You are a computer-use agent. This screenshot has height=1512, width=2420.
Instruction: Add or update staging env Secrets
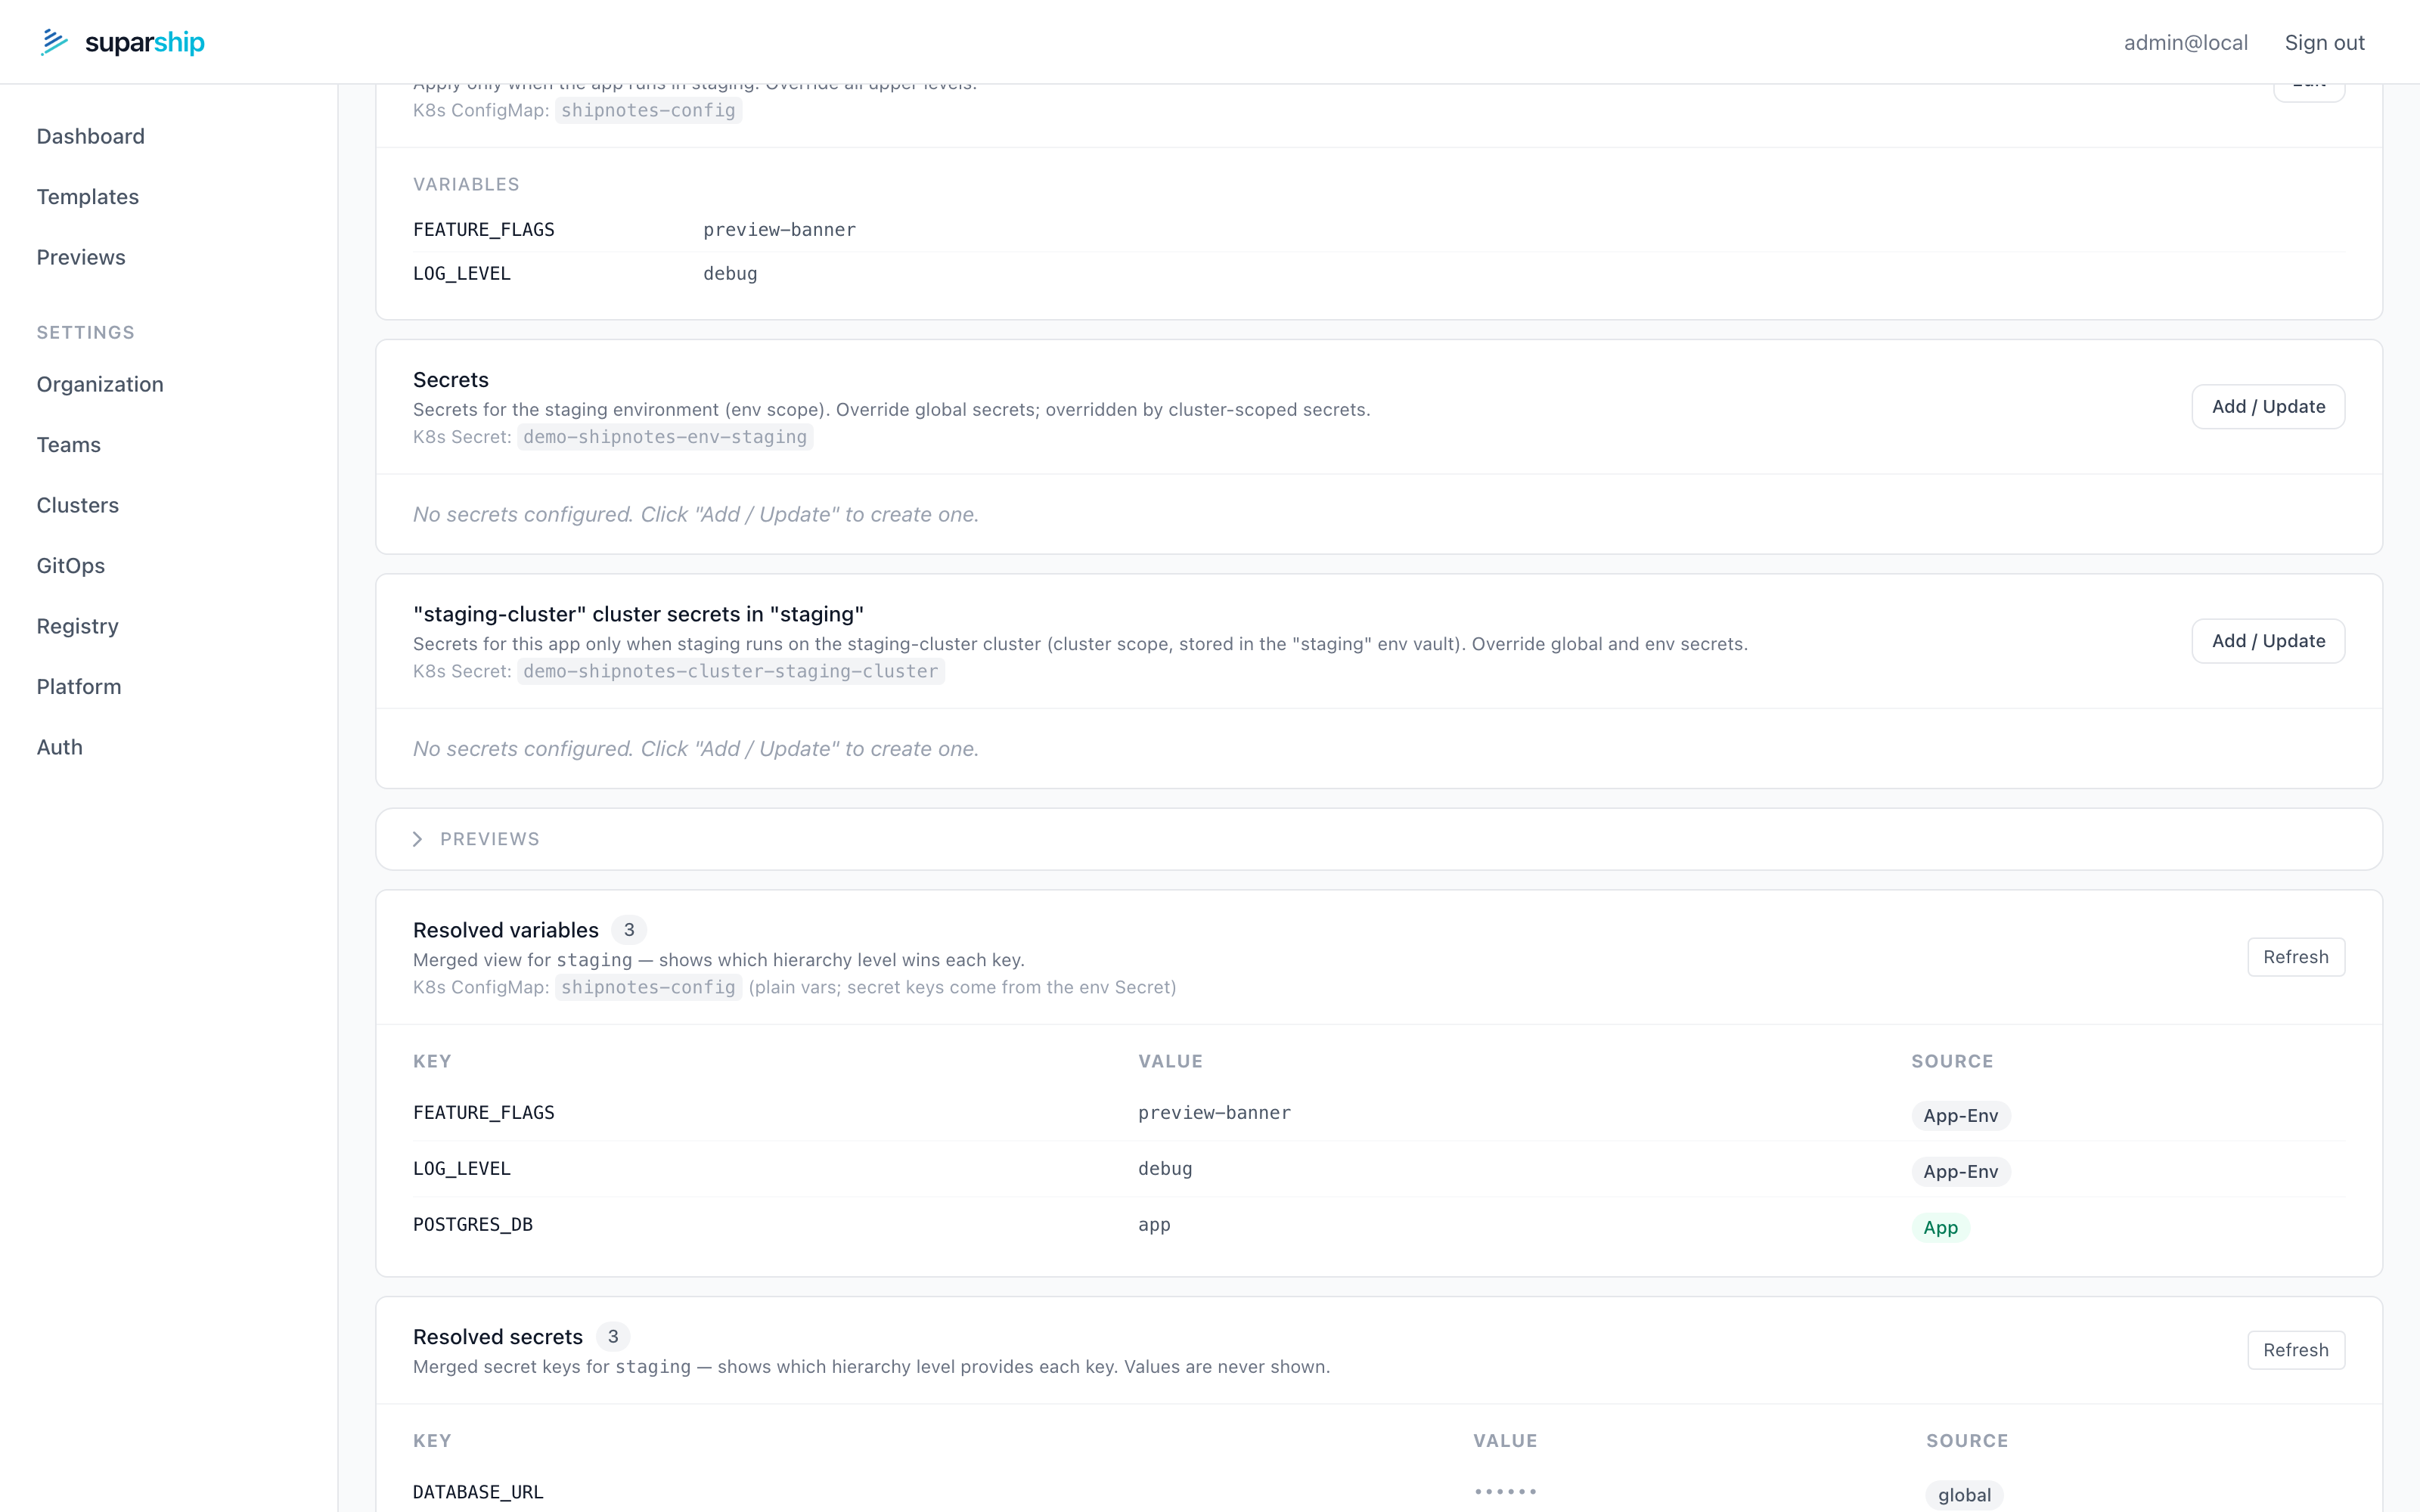pos(2268,407)
